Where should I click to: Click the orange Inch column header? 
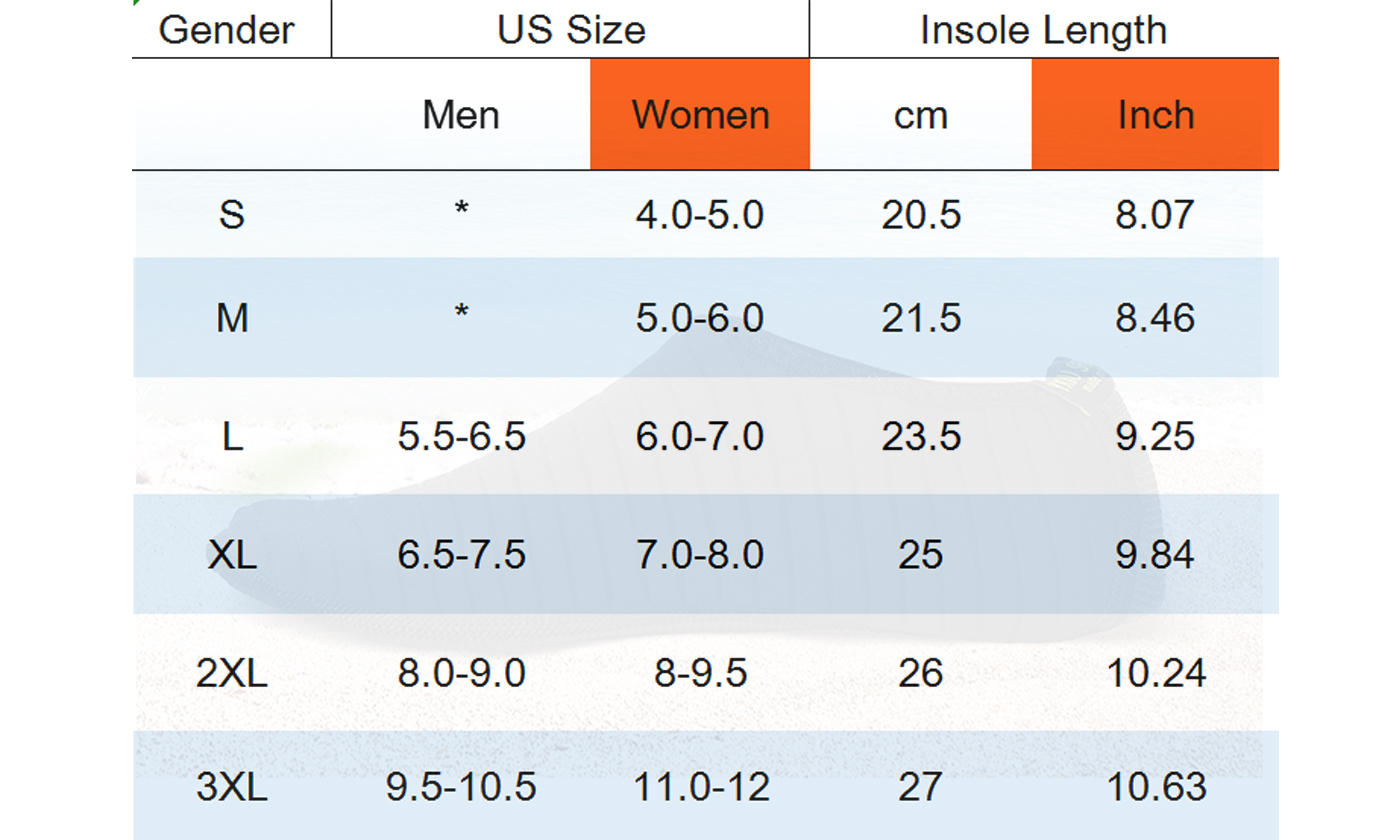[1155, 115]
